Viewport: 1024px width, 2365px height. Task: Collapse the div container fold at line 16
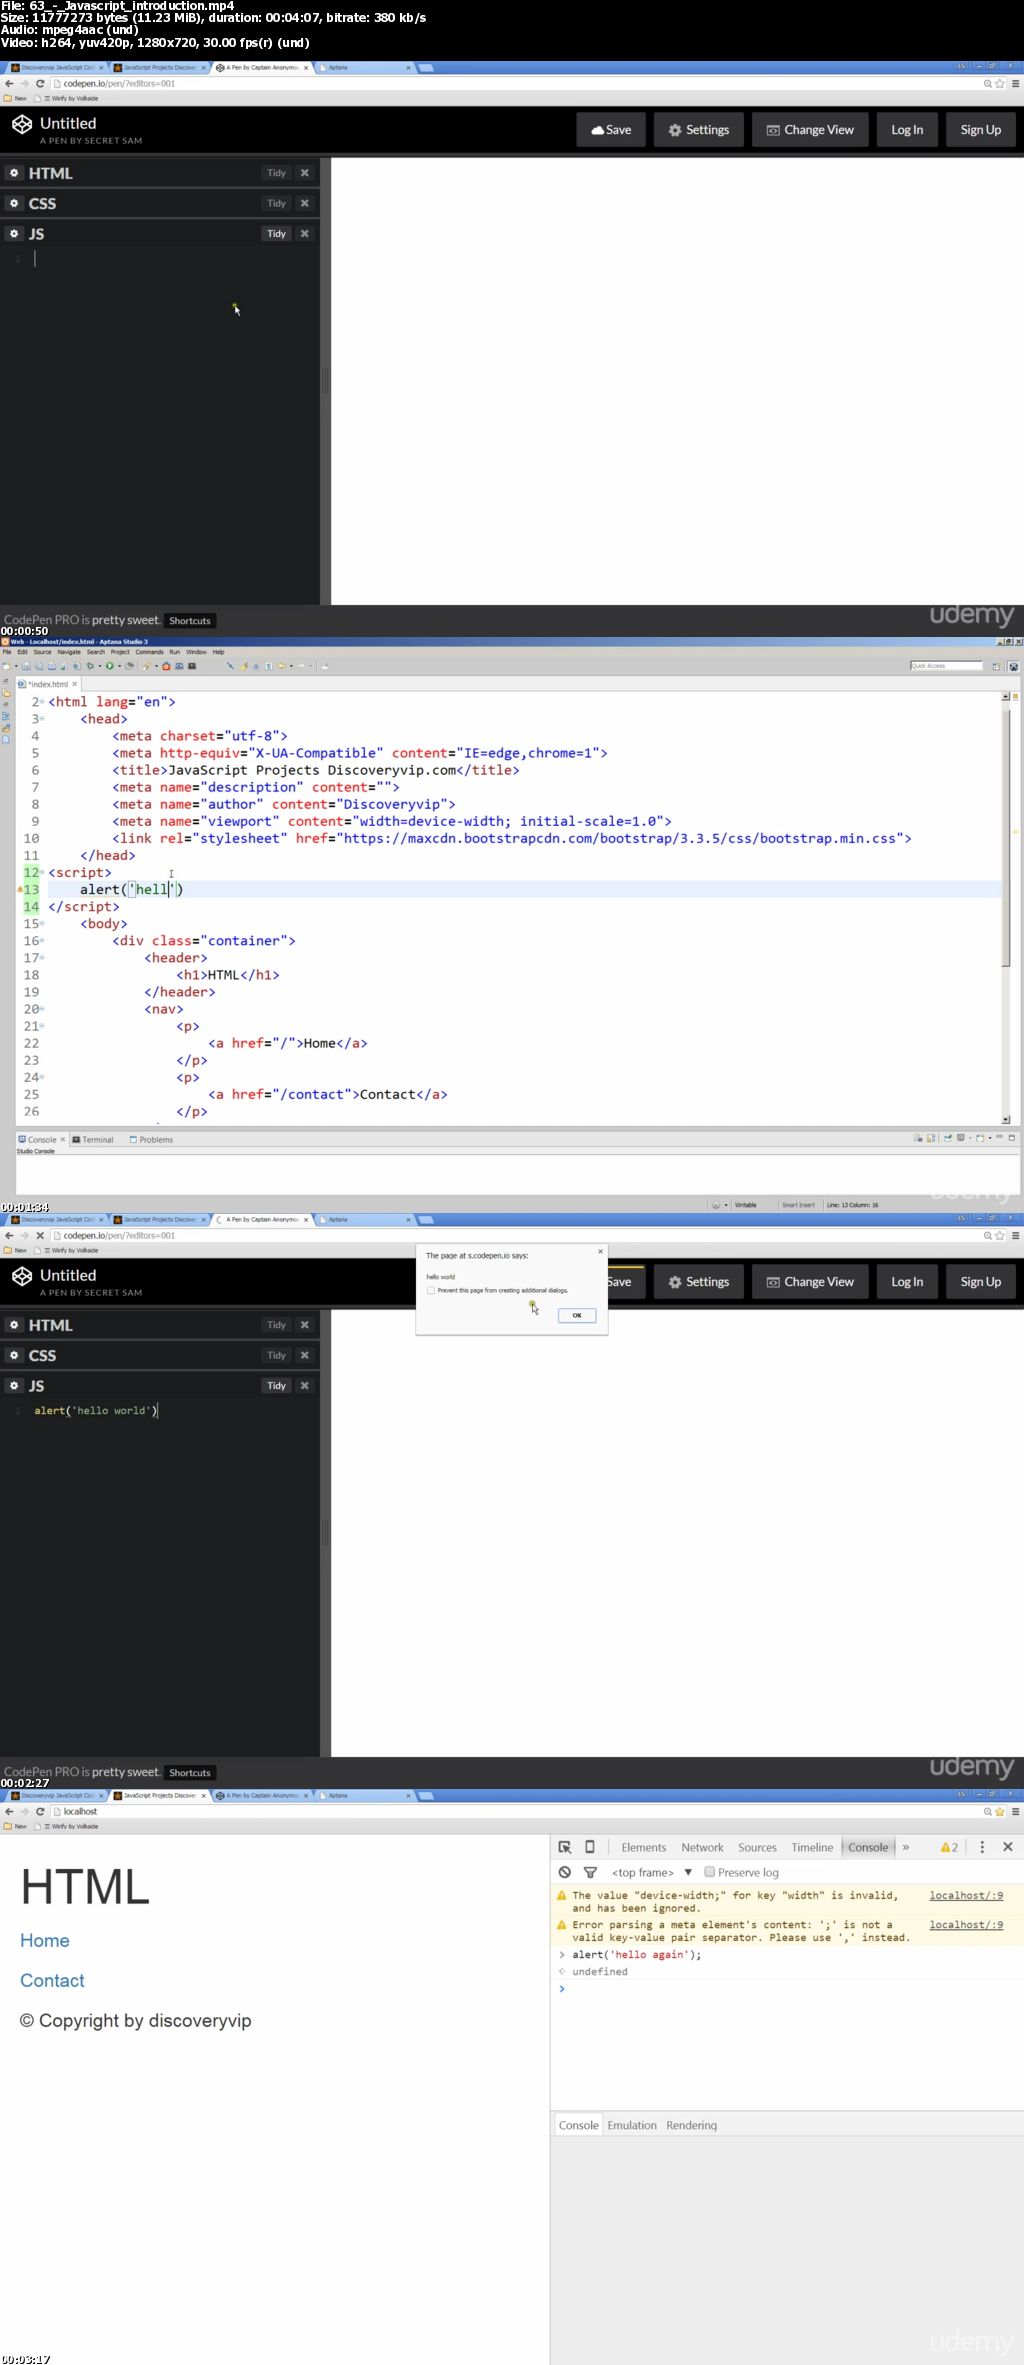(42, 941)
